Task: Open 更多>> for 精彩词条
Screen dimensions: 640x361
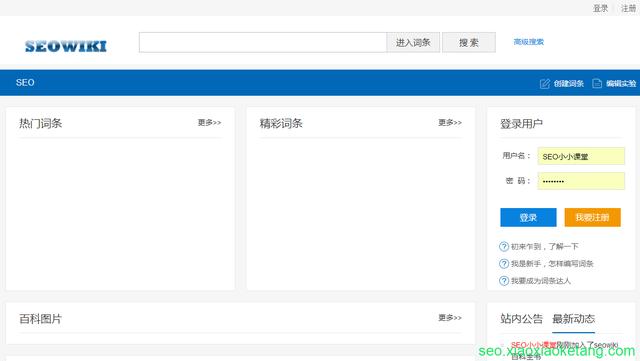Action: click(450, 123)
